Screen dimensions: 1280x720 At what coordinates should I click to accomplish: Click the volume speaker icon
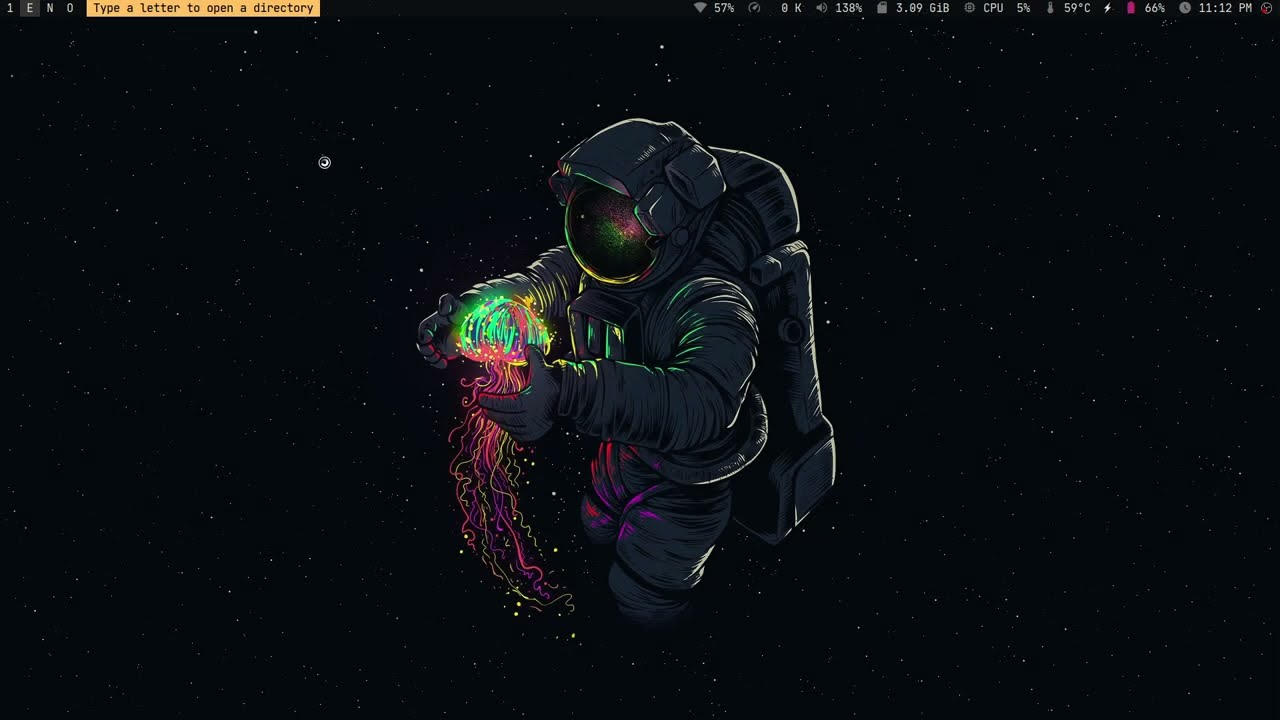point(821,8)
